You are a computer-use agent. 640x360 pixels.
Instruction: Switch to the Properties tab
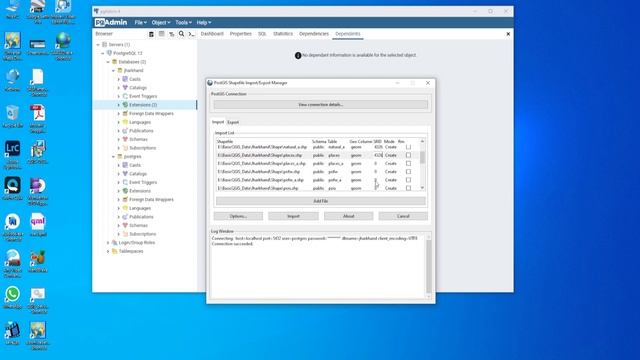240,34
